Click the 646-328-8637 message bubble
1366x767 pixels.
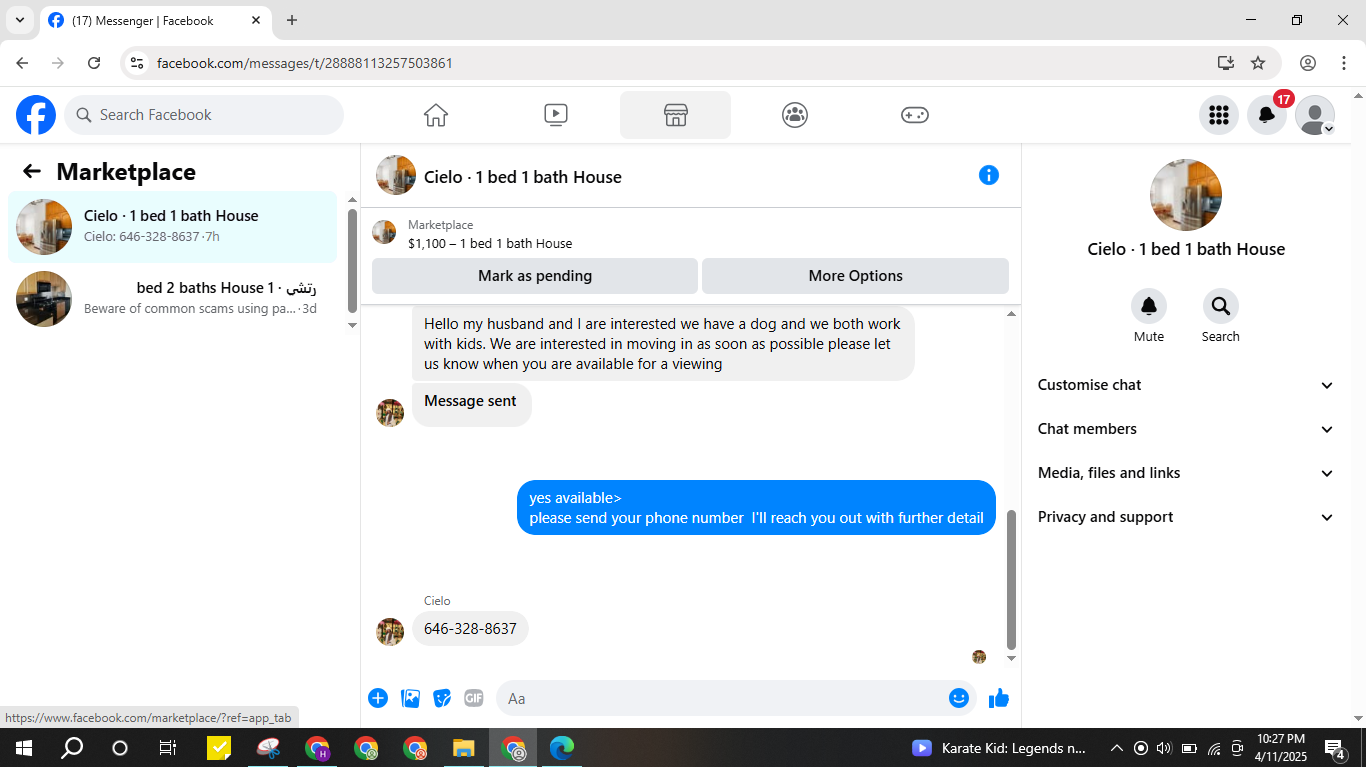pos(470,629)
